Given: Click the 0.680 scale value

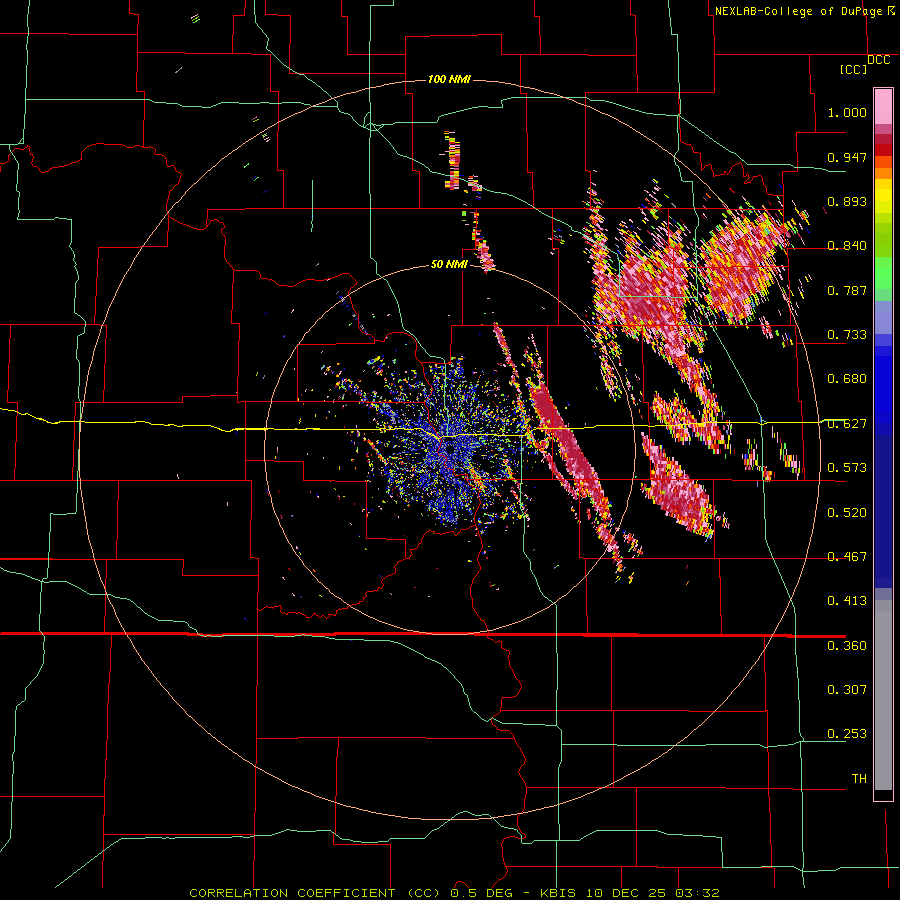Looking at the screenshot, I should (x=847, y=379).
